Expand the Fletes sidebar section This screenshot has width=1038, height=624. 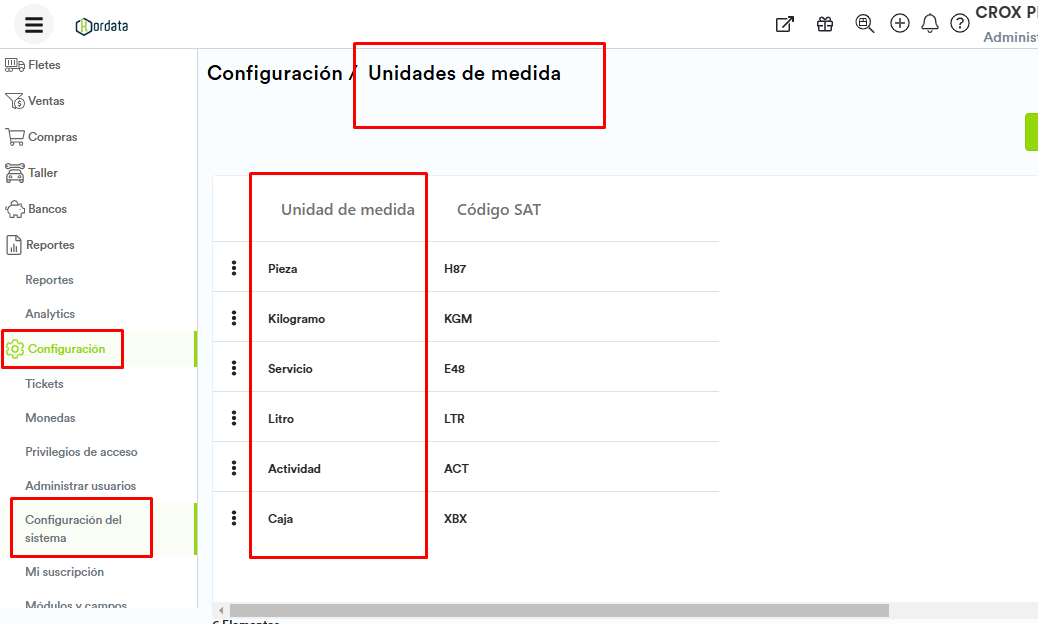click(44, 65)
